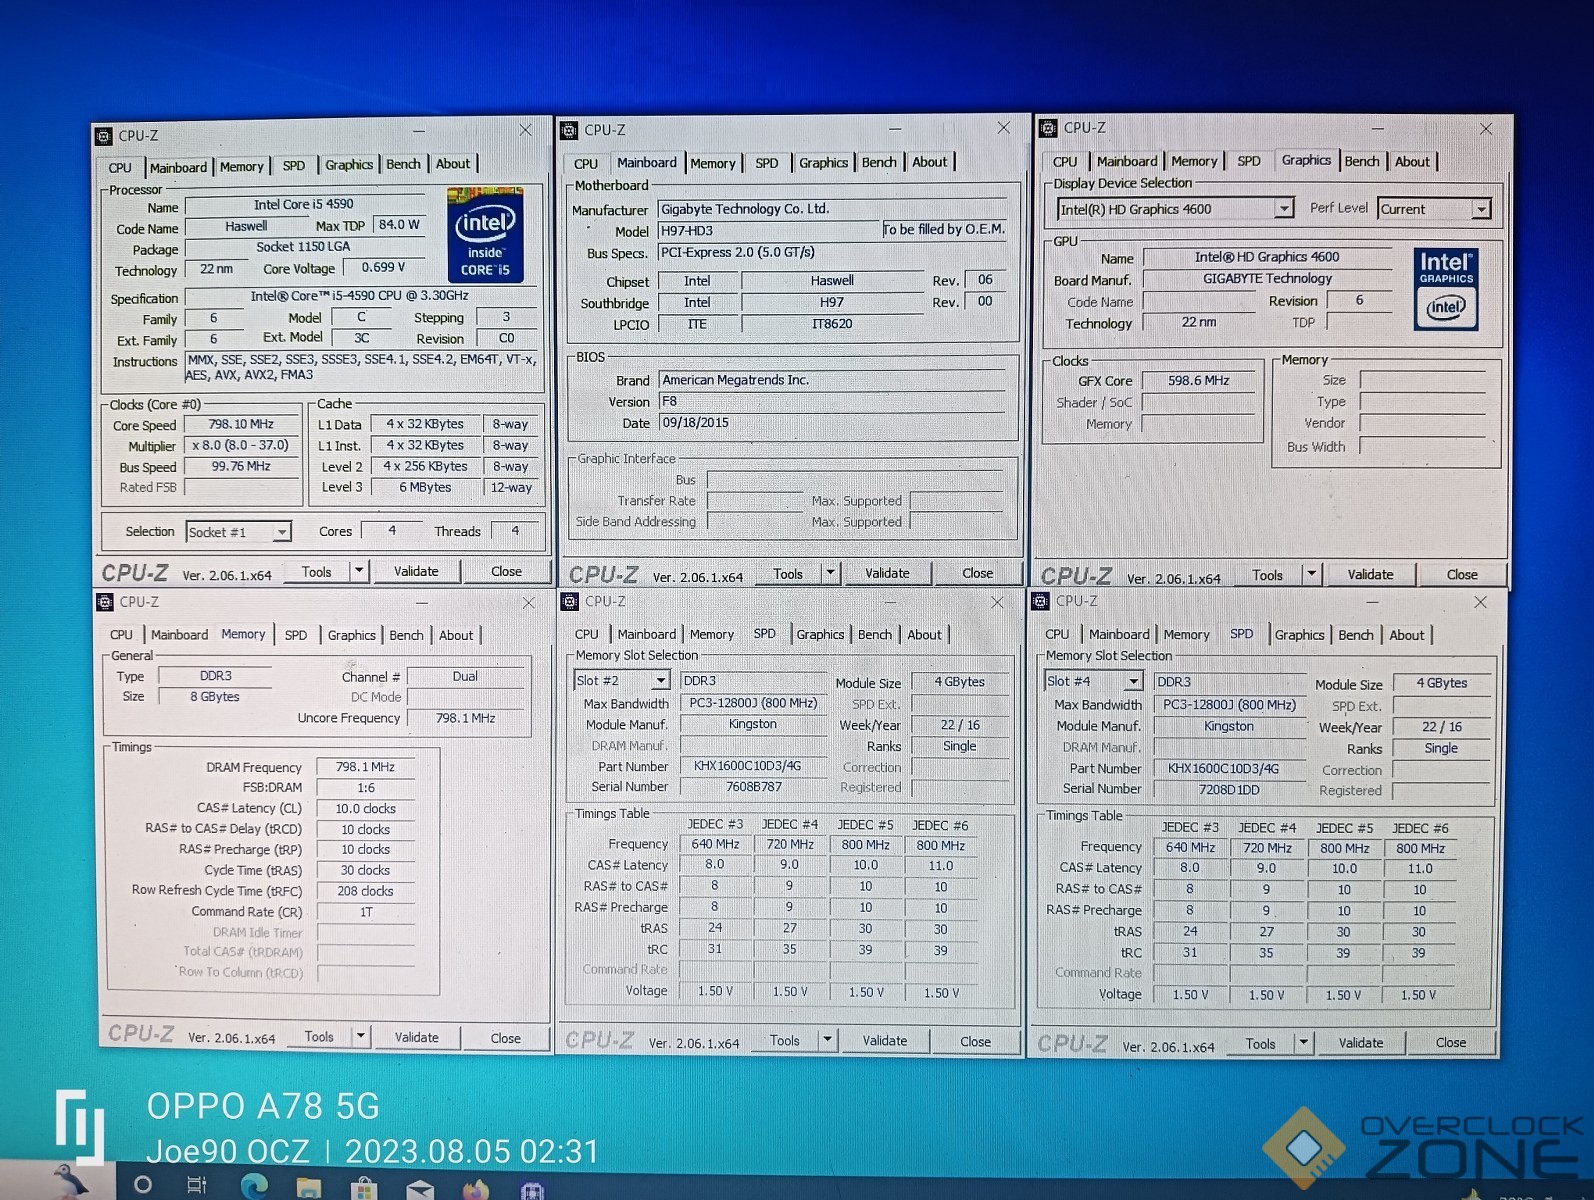Click the CPU-Z title icon in the Memory window

coord(104,602)
